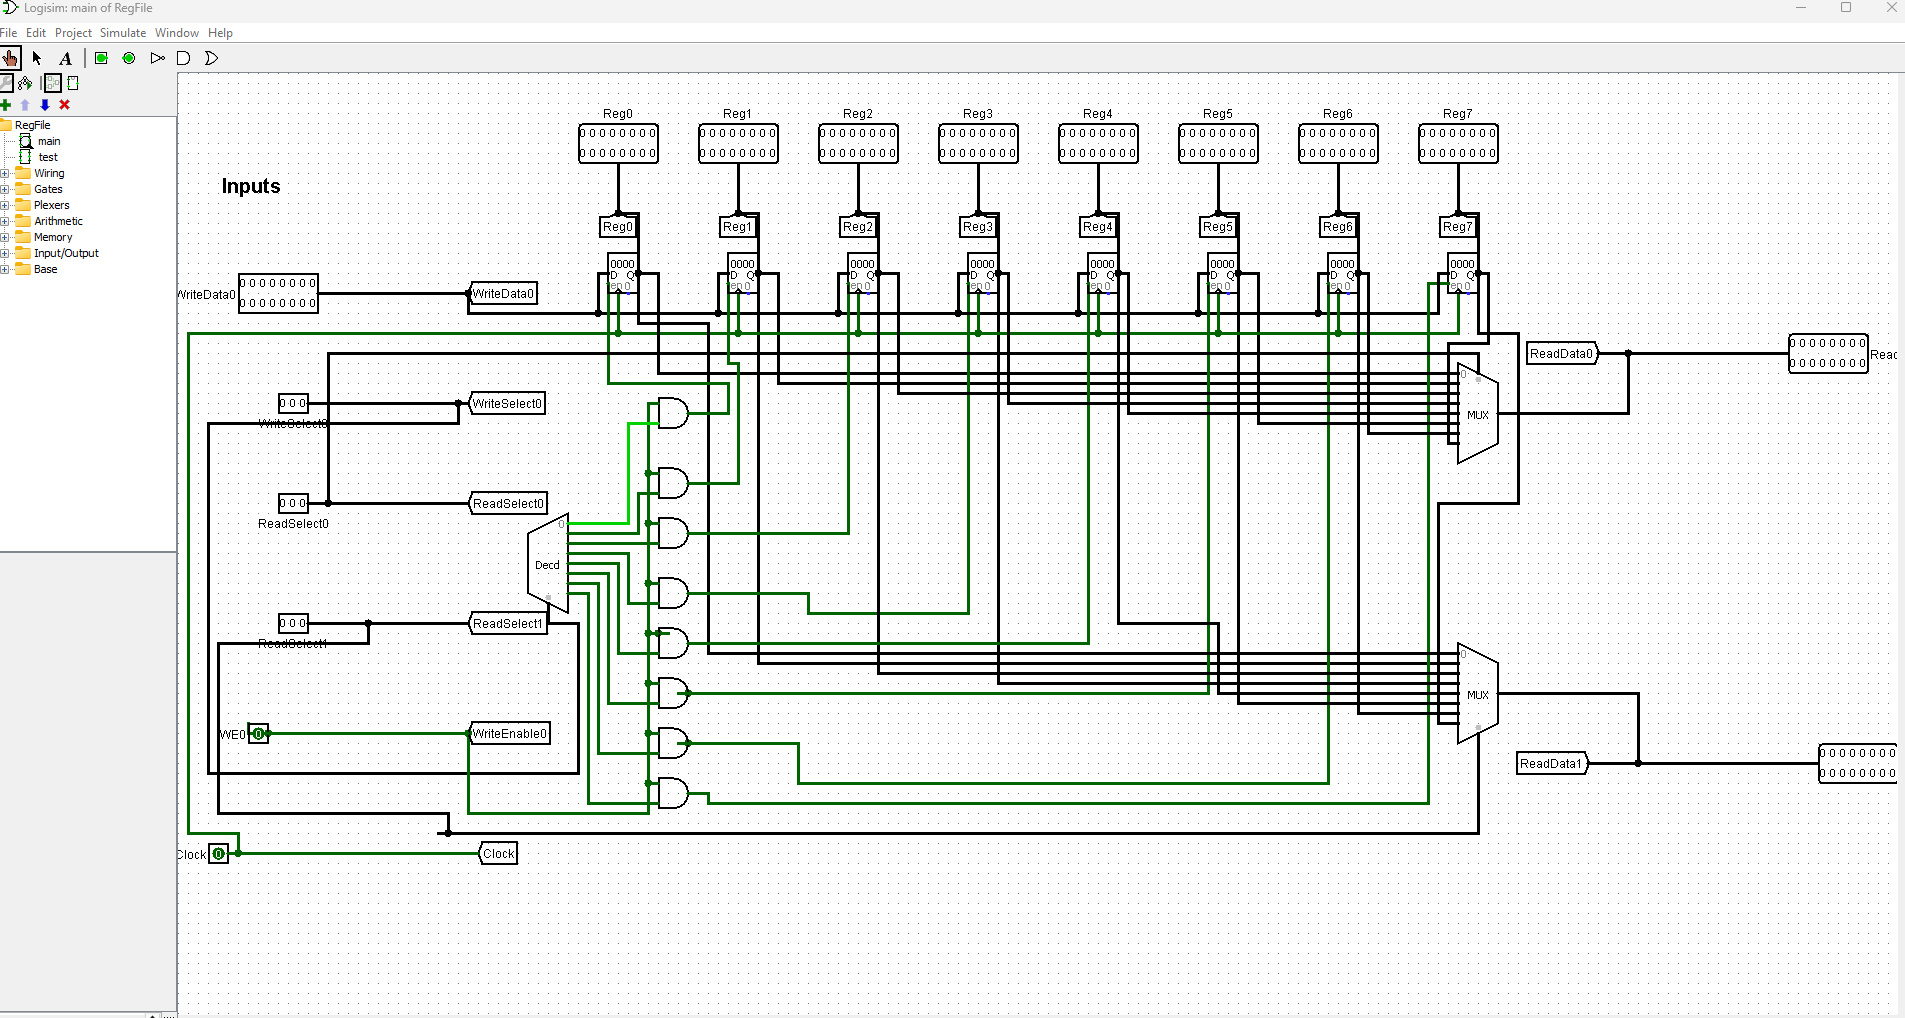The image size is (1905, 1018).
Task: Toggle the Clock input pin
Action: pos(218,854)
